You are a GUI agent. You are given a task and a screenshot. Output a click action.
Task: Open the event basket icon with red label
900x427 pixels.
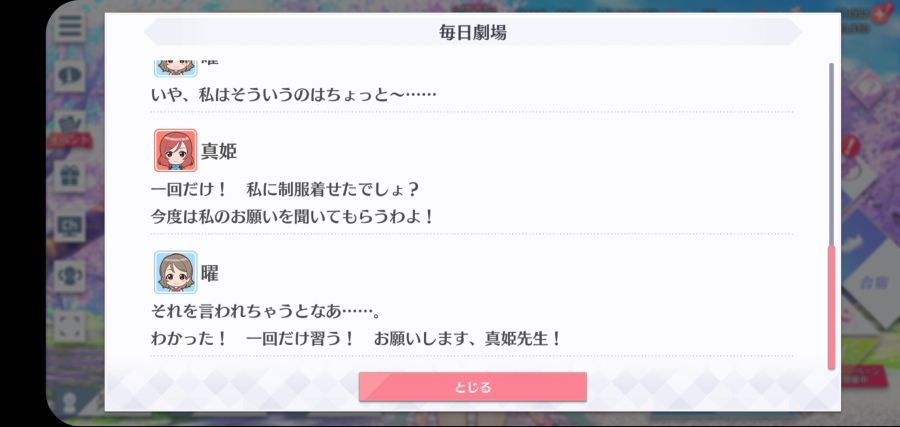click(x=71, y=127)
